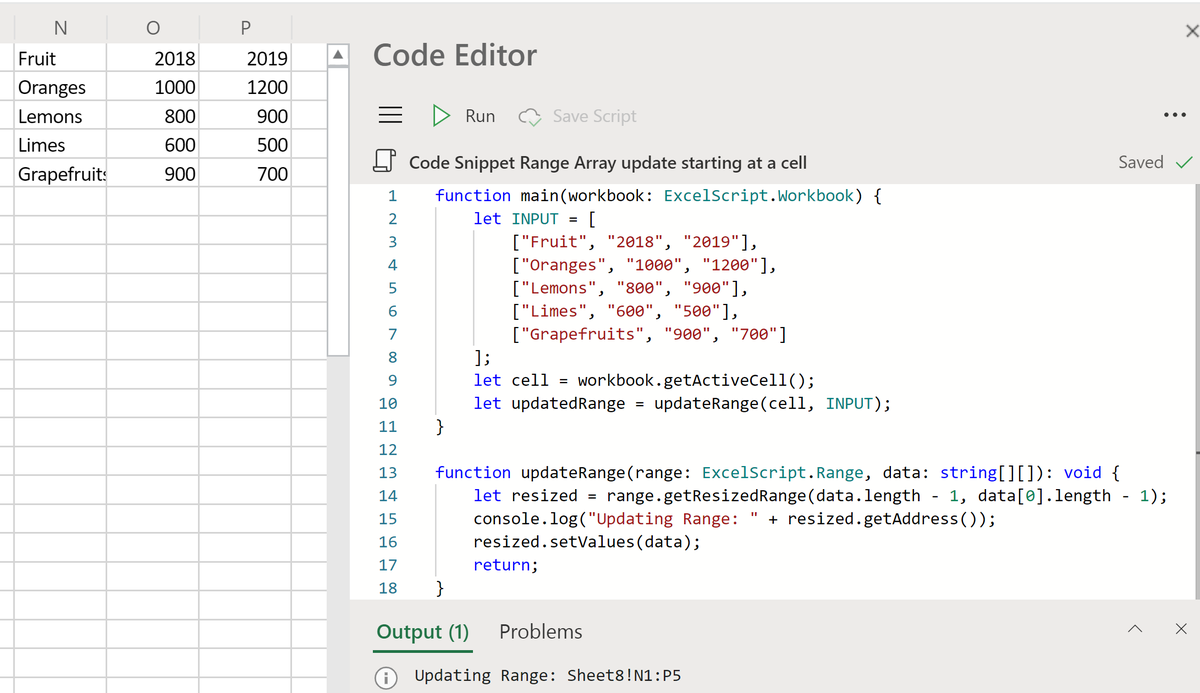This screenshot has width=1200, height=693.
Task: Click the script scroll icon beside title
Action: pyautogui.click(x=382, y=161)
